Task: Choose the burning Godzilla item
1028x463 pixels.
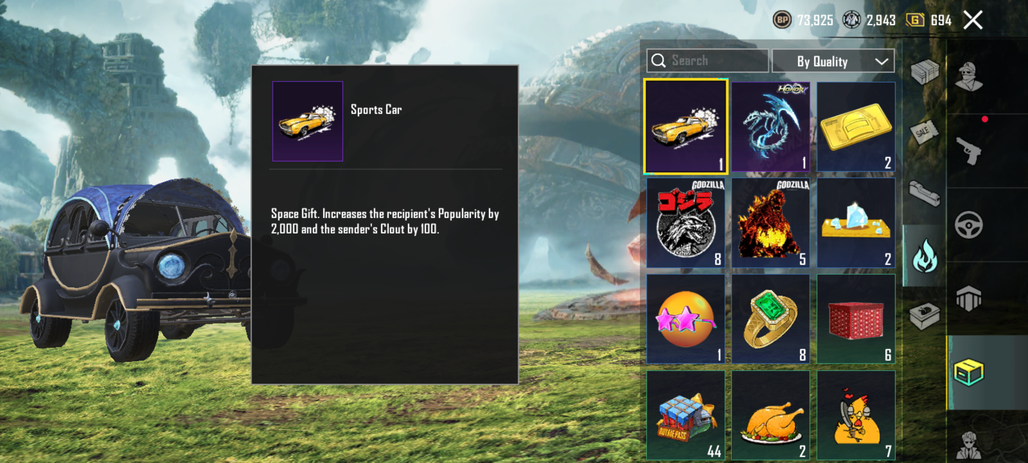Action: click(771, 223)
